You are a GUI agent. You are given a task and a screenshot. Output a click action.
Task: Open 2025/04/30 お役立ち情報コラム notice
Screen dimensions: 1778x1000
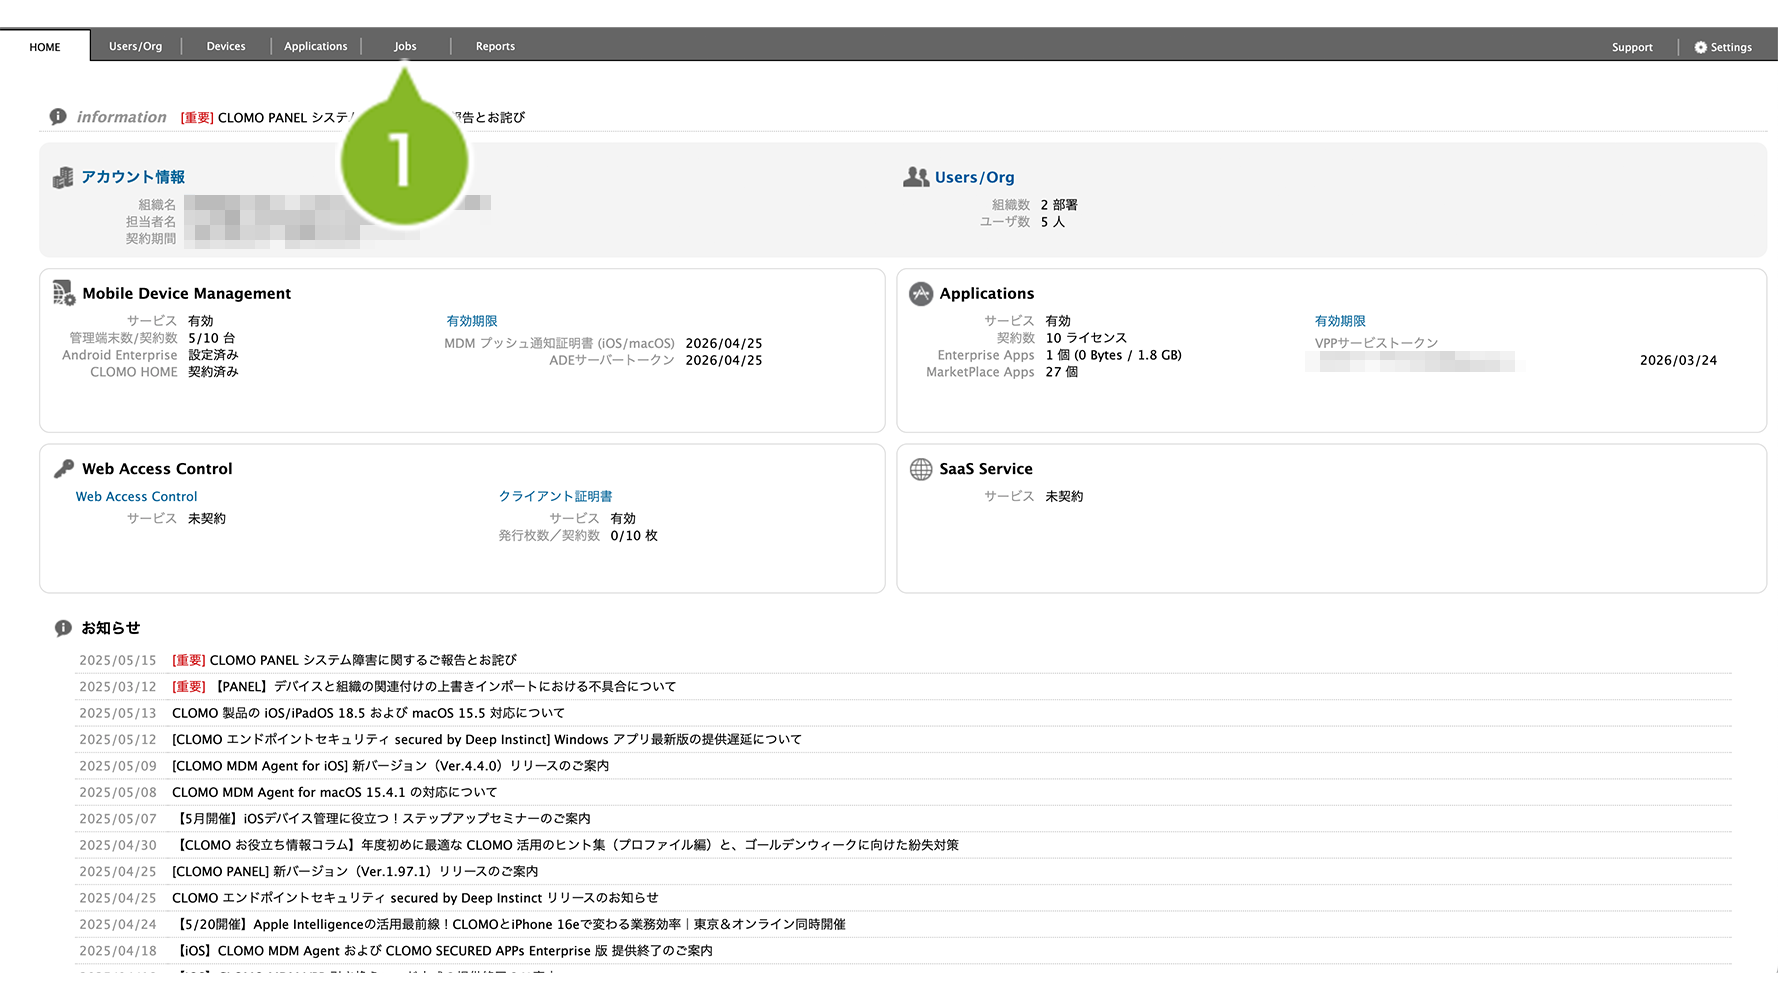[x=566, y=845]
